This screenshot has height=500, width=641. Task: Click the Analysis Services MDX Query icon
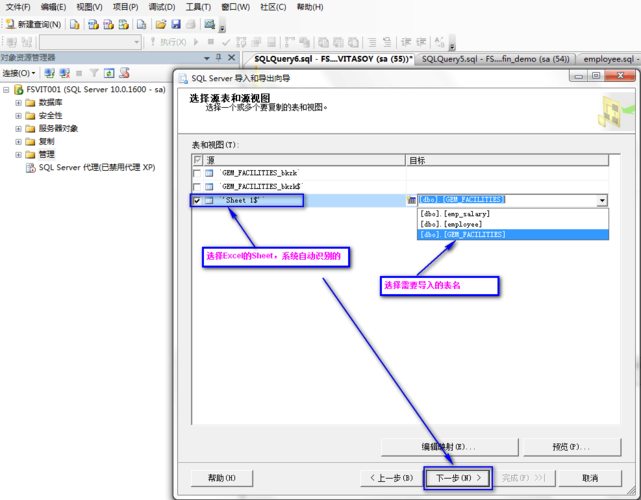coord(93,25)
